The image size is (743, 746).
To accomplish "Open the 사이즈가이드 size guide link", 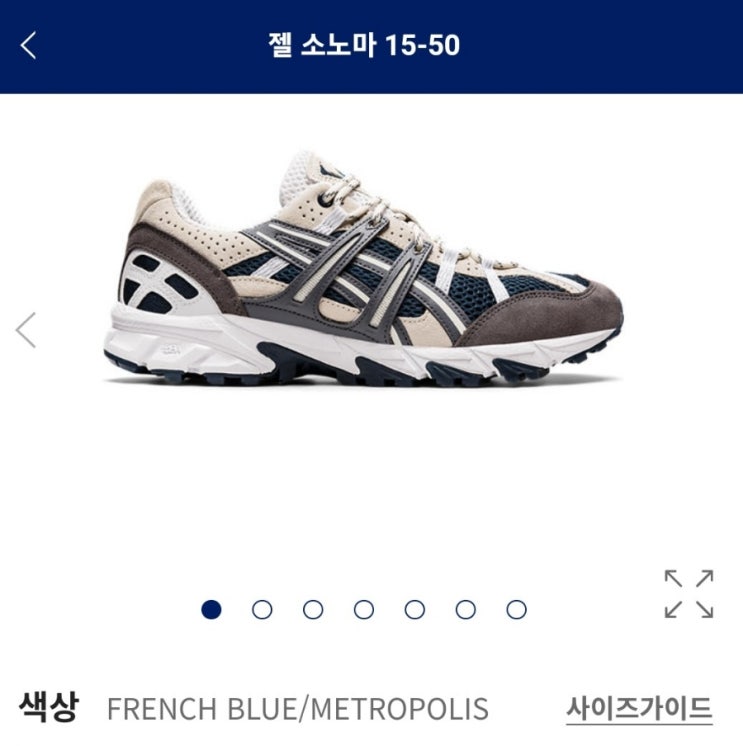I will point(639,709).
